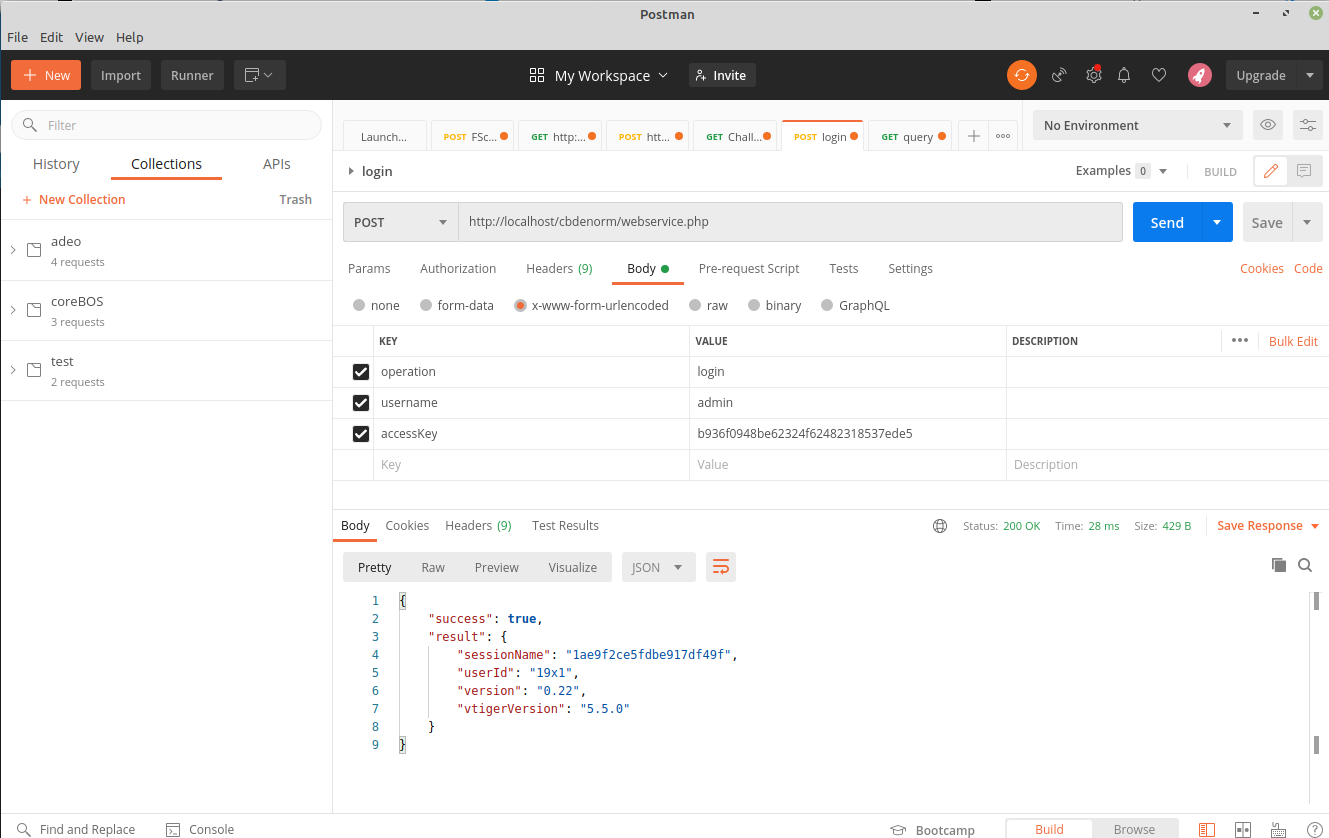Screen dimensions: 1329x838
Task: Search within the response body
Action: pos(1305,565)
